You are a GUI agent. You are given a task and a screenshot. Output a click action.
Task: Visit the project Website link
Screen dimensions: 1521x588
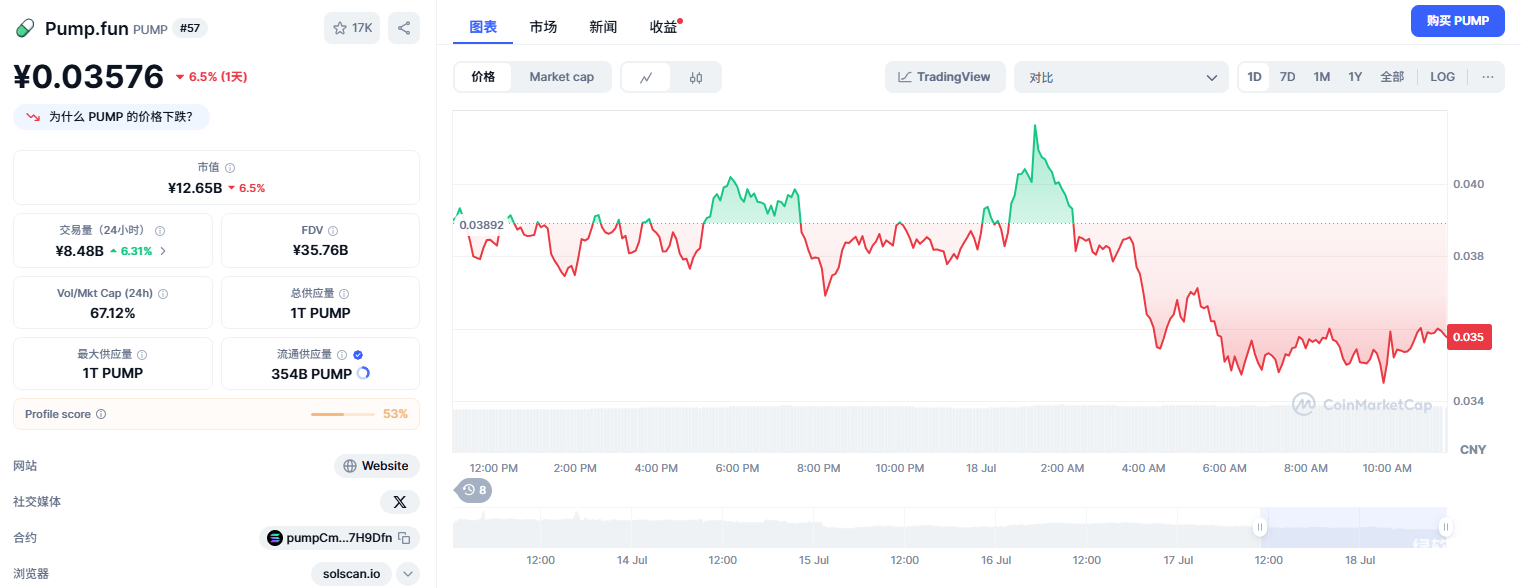pos(377,466)
